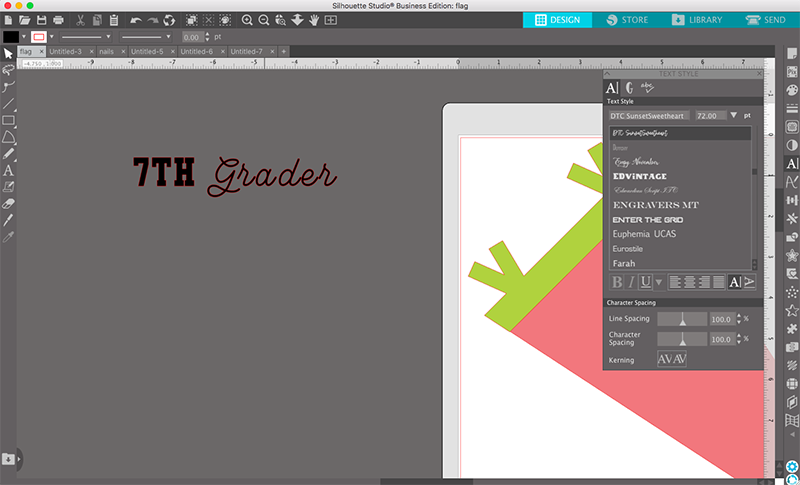Open the STORE tab
This screenshot has width=800, height=485.
(x=627, y=20)
